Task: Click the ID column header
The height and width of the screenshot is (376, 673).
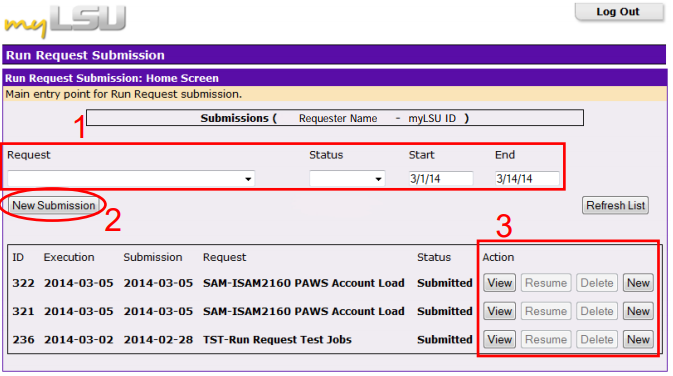Action: point(18,257)
